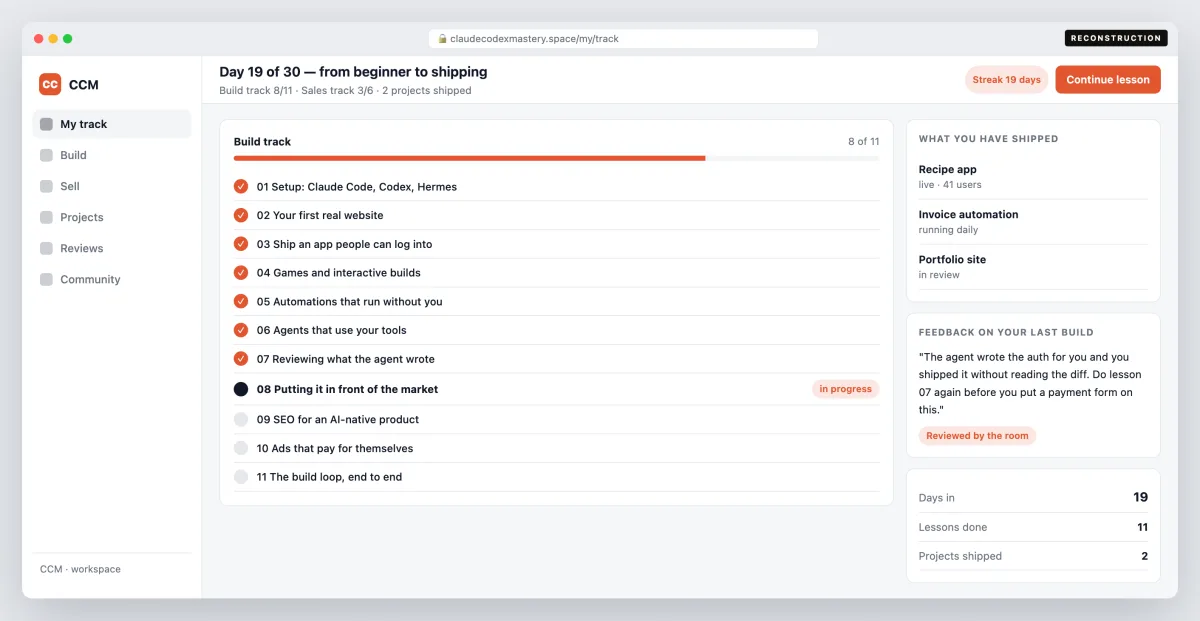Toggle checkmark for 07 Reviewing lesson
This screenshot has width=1200, height=621.
pos(241,359)
